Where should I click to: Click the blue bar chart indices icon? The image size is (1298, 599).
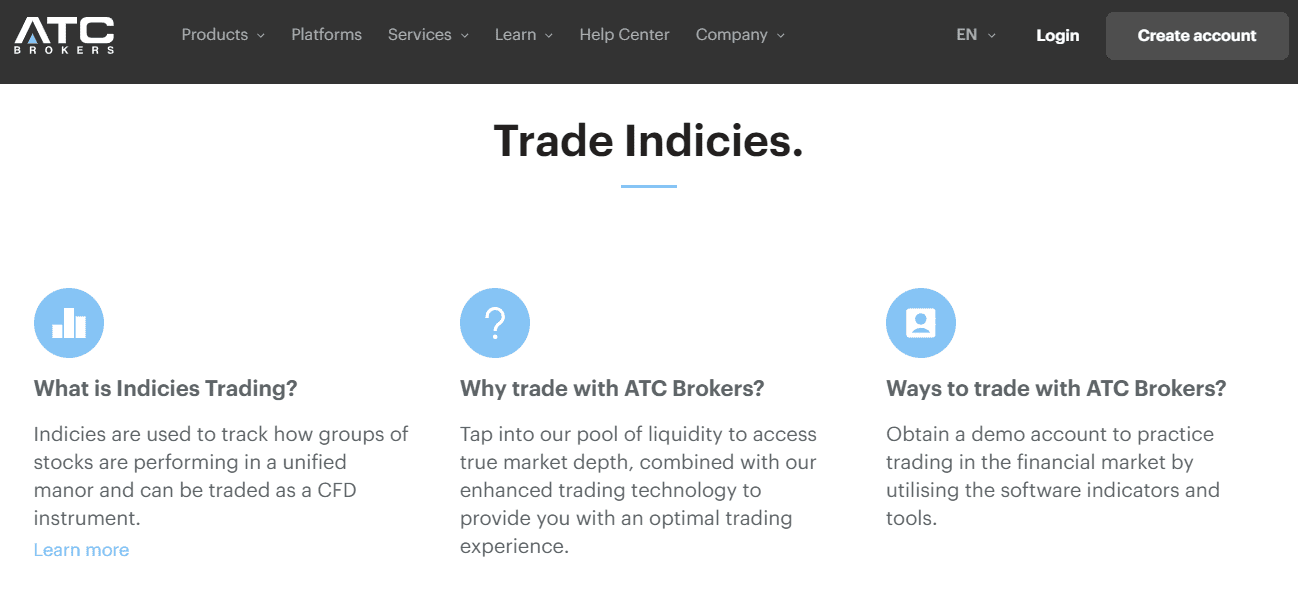[x=69, y=322]
